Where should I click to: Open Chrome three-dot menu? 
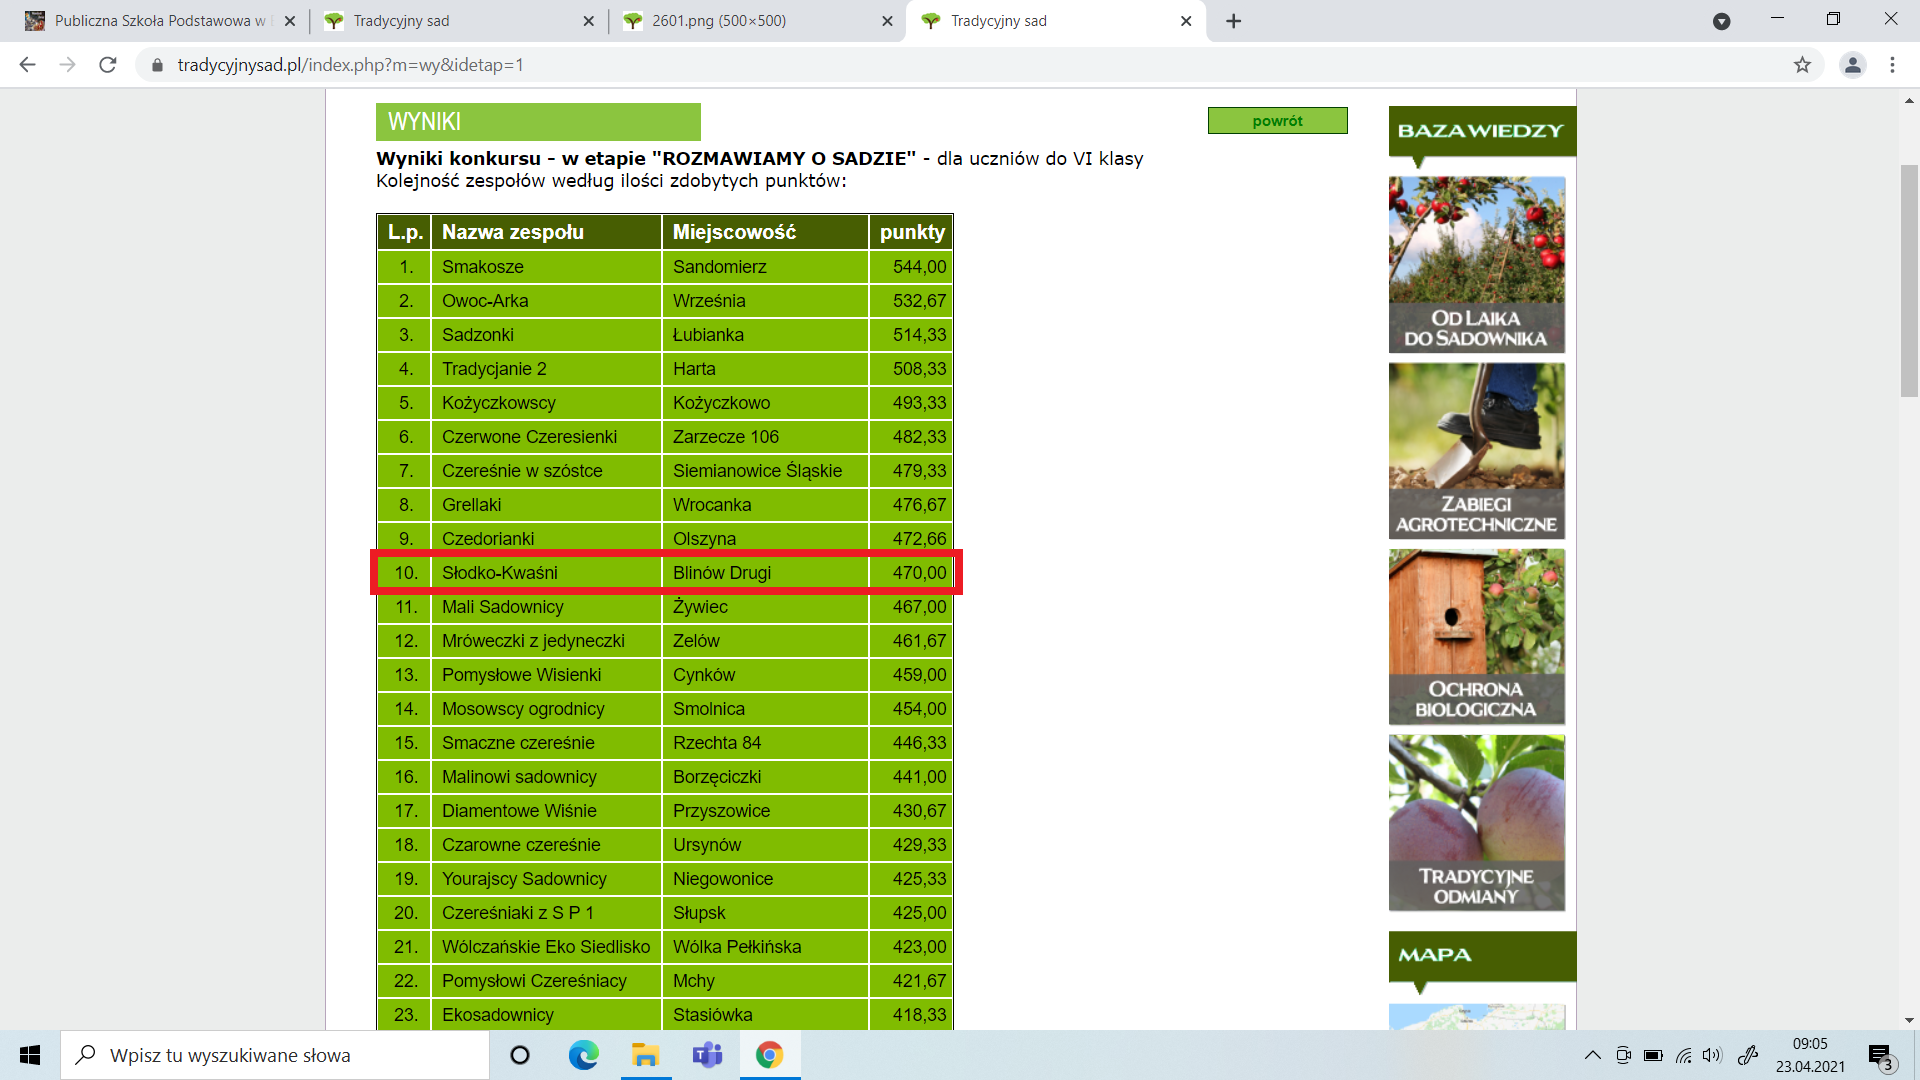tap(1892, 65)
